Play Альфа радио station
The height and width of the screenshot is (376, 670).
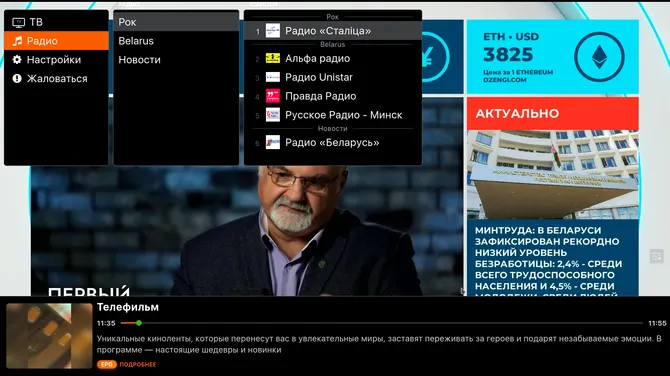coord(332,59)
